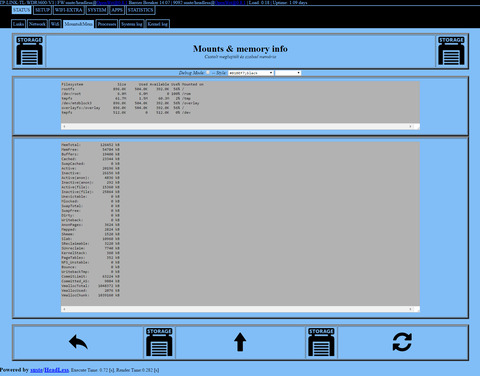Click the back arrow icon in footer
480x376 pixels.
pos(78,342)
